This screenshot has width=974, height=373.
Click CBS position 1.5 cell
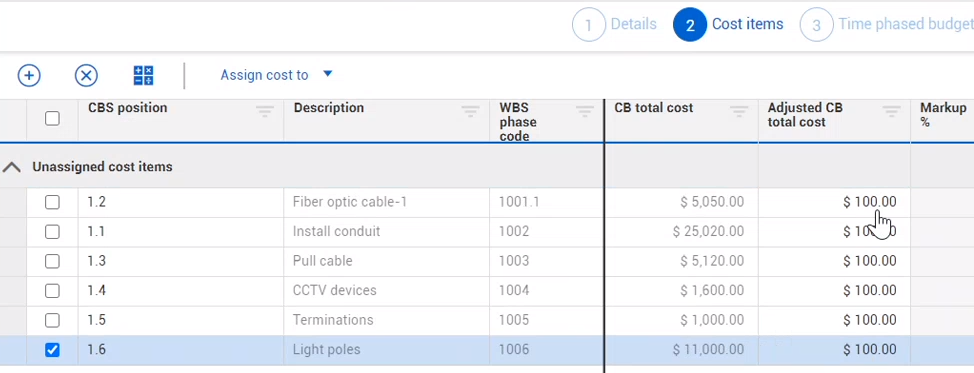tap(181, 320)
